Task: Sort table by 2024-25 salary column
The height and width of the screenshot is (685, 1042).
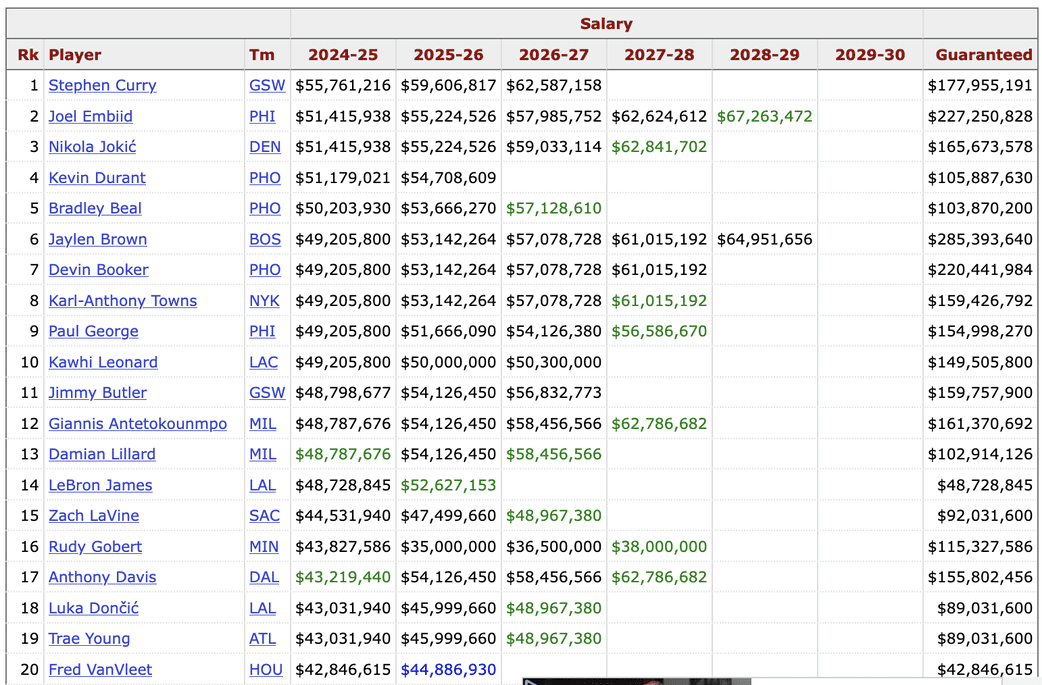Action: [x=343, y=55]
